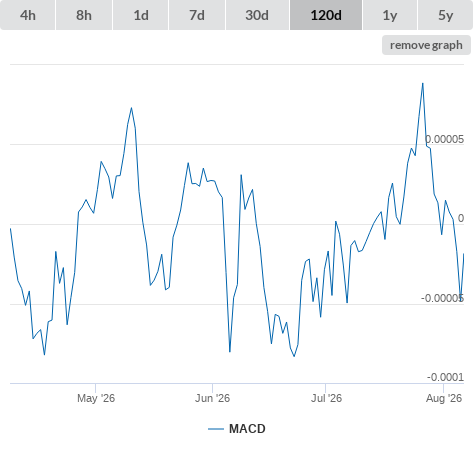Click the 0 y-axis gridline label
474x455 pixels.
(461, 218)
